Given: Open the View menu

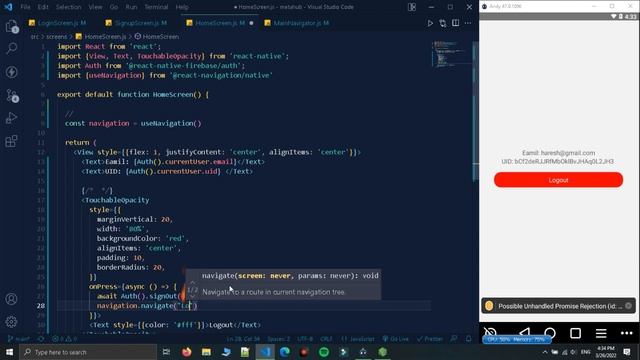Looking at the screenshot, I should click(95, 7).
